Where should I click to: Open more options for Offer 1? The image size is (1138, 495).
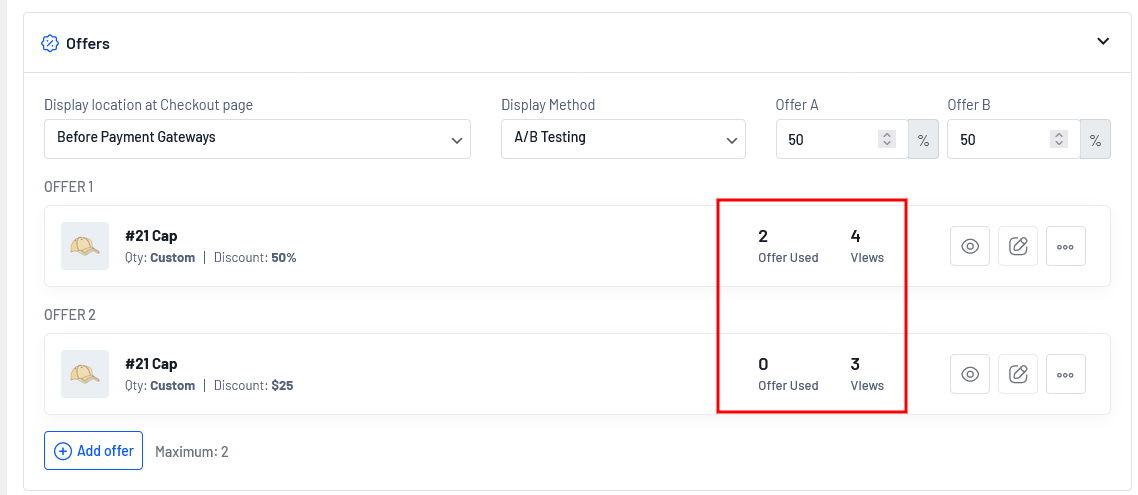coord(1065,246)
